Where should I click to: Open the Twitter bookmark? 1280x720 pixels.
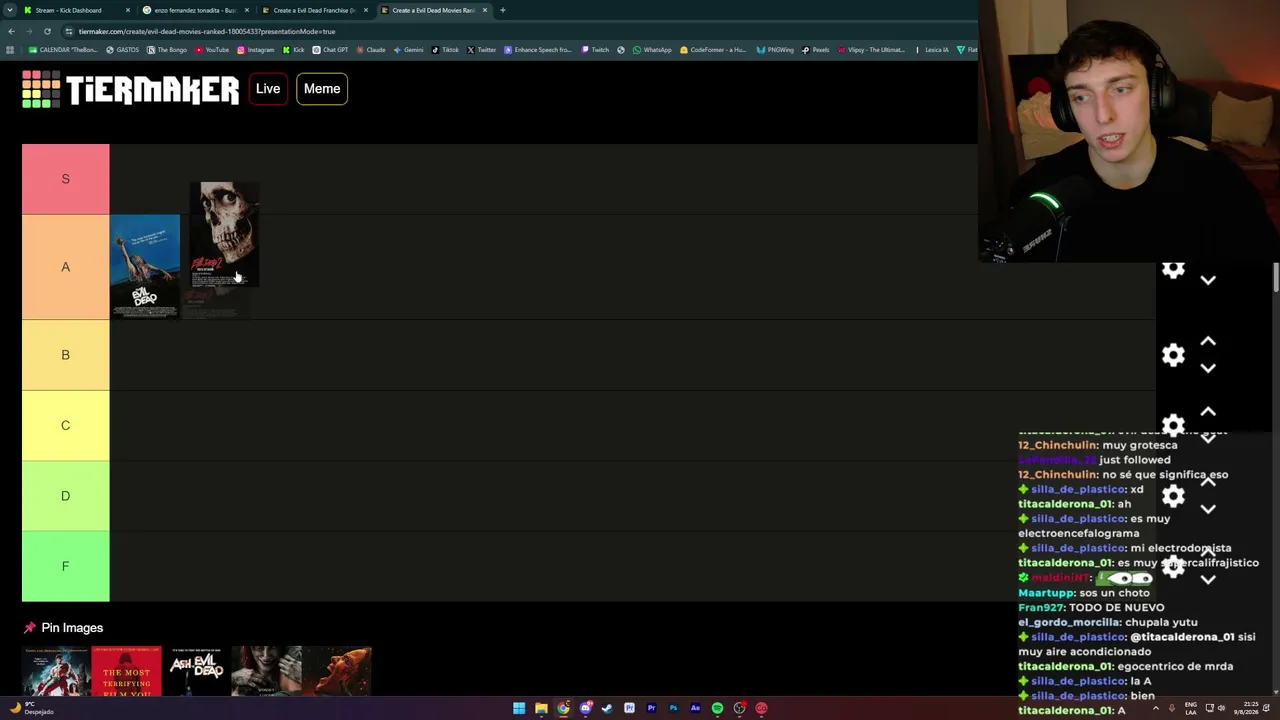[x=482, y=50]
